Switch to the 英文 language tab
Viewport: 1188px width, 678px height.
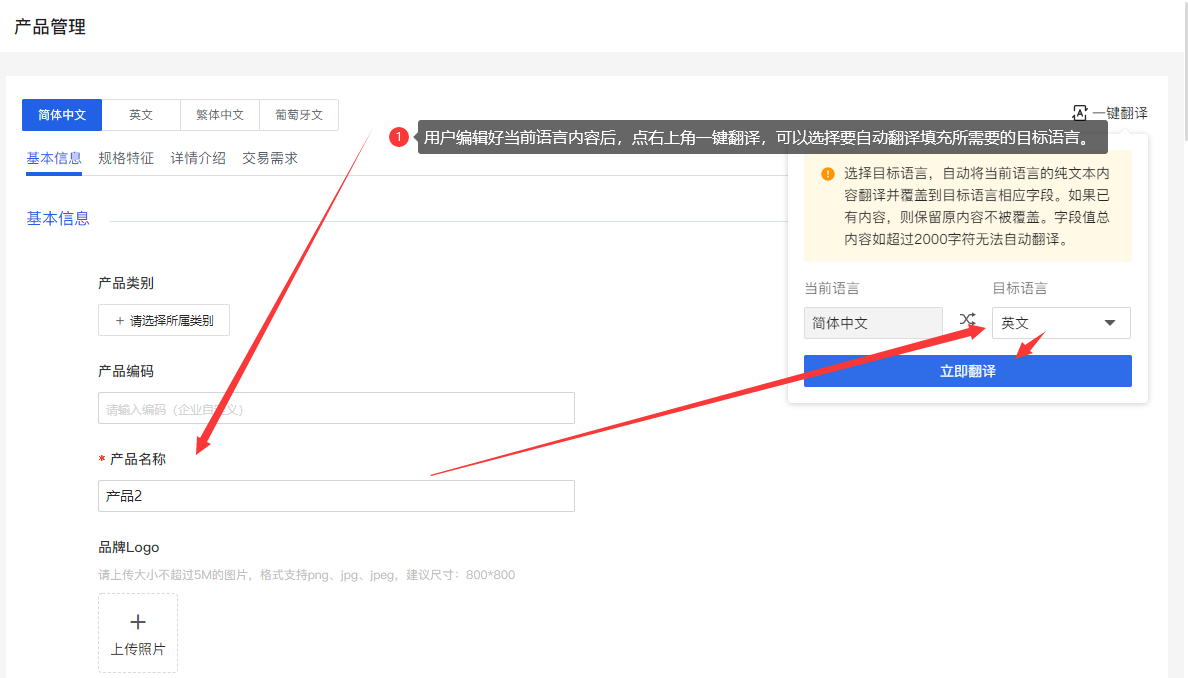[141, 114]
